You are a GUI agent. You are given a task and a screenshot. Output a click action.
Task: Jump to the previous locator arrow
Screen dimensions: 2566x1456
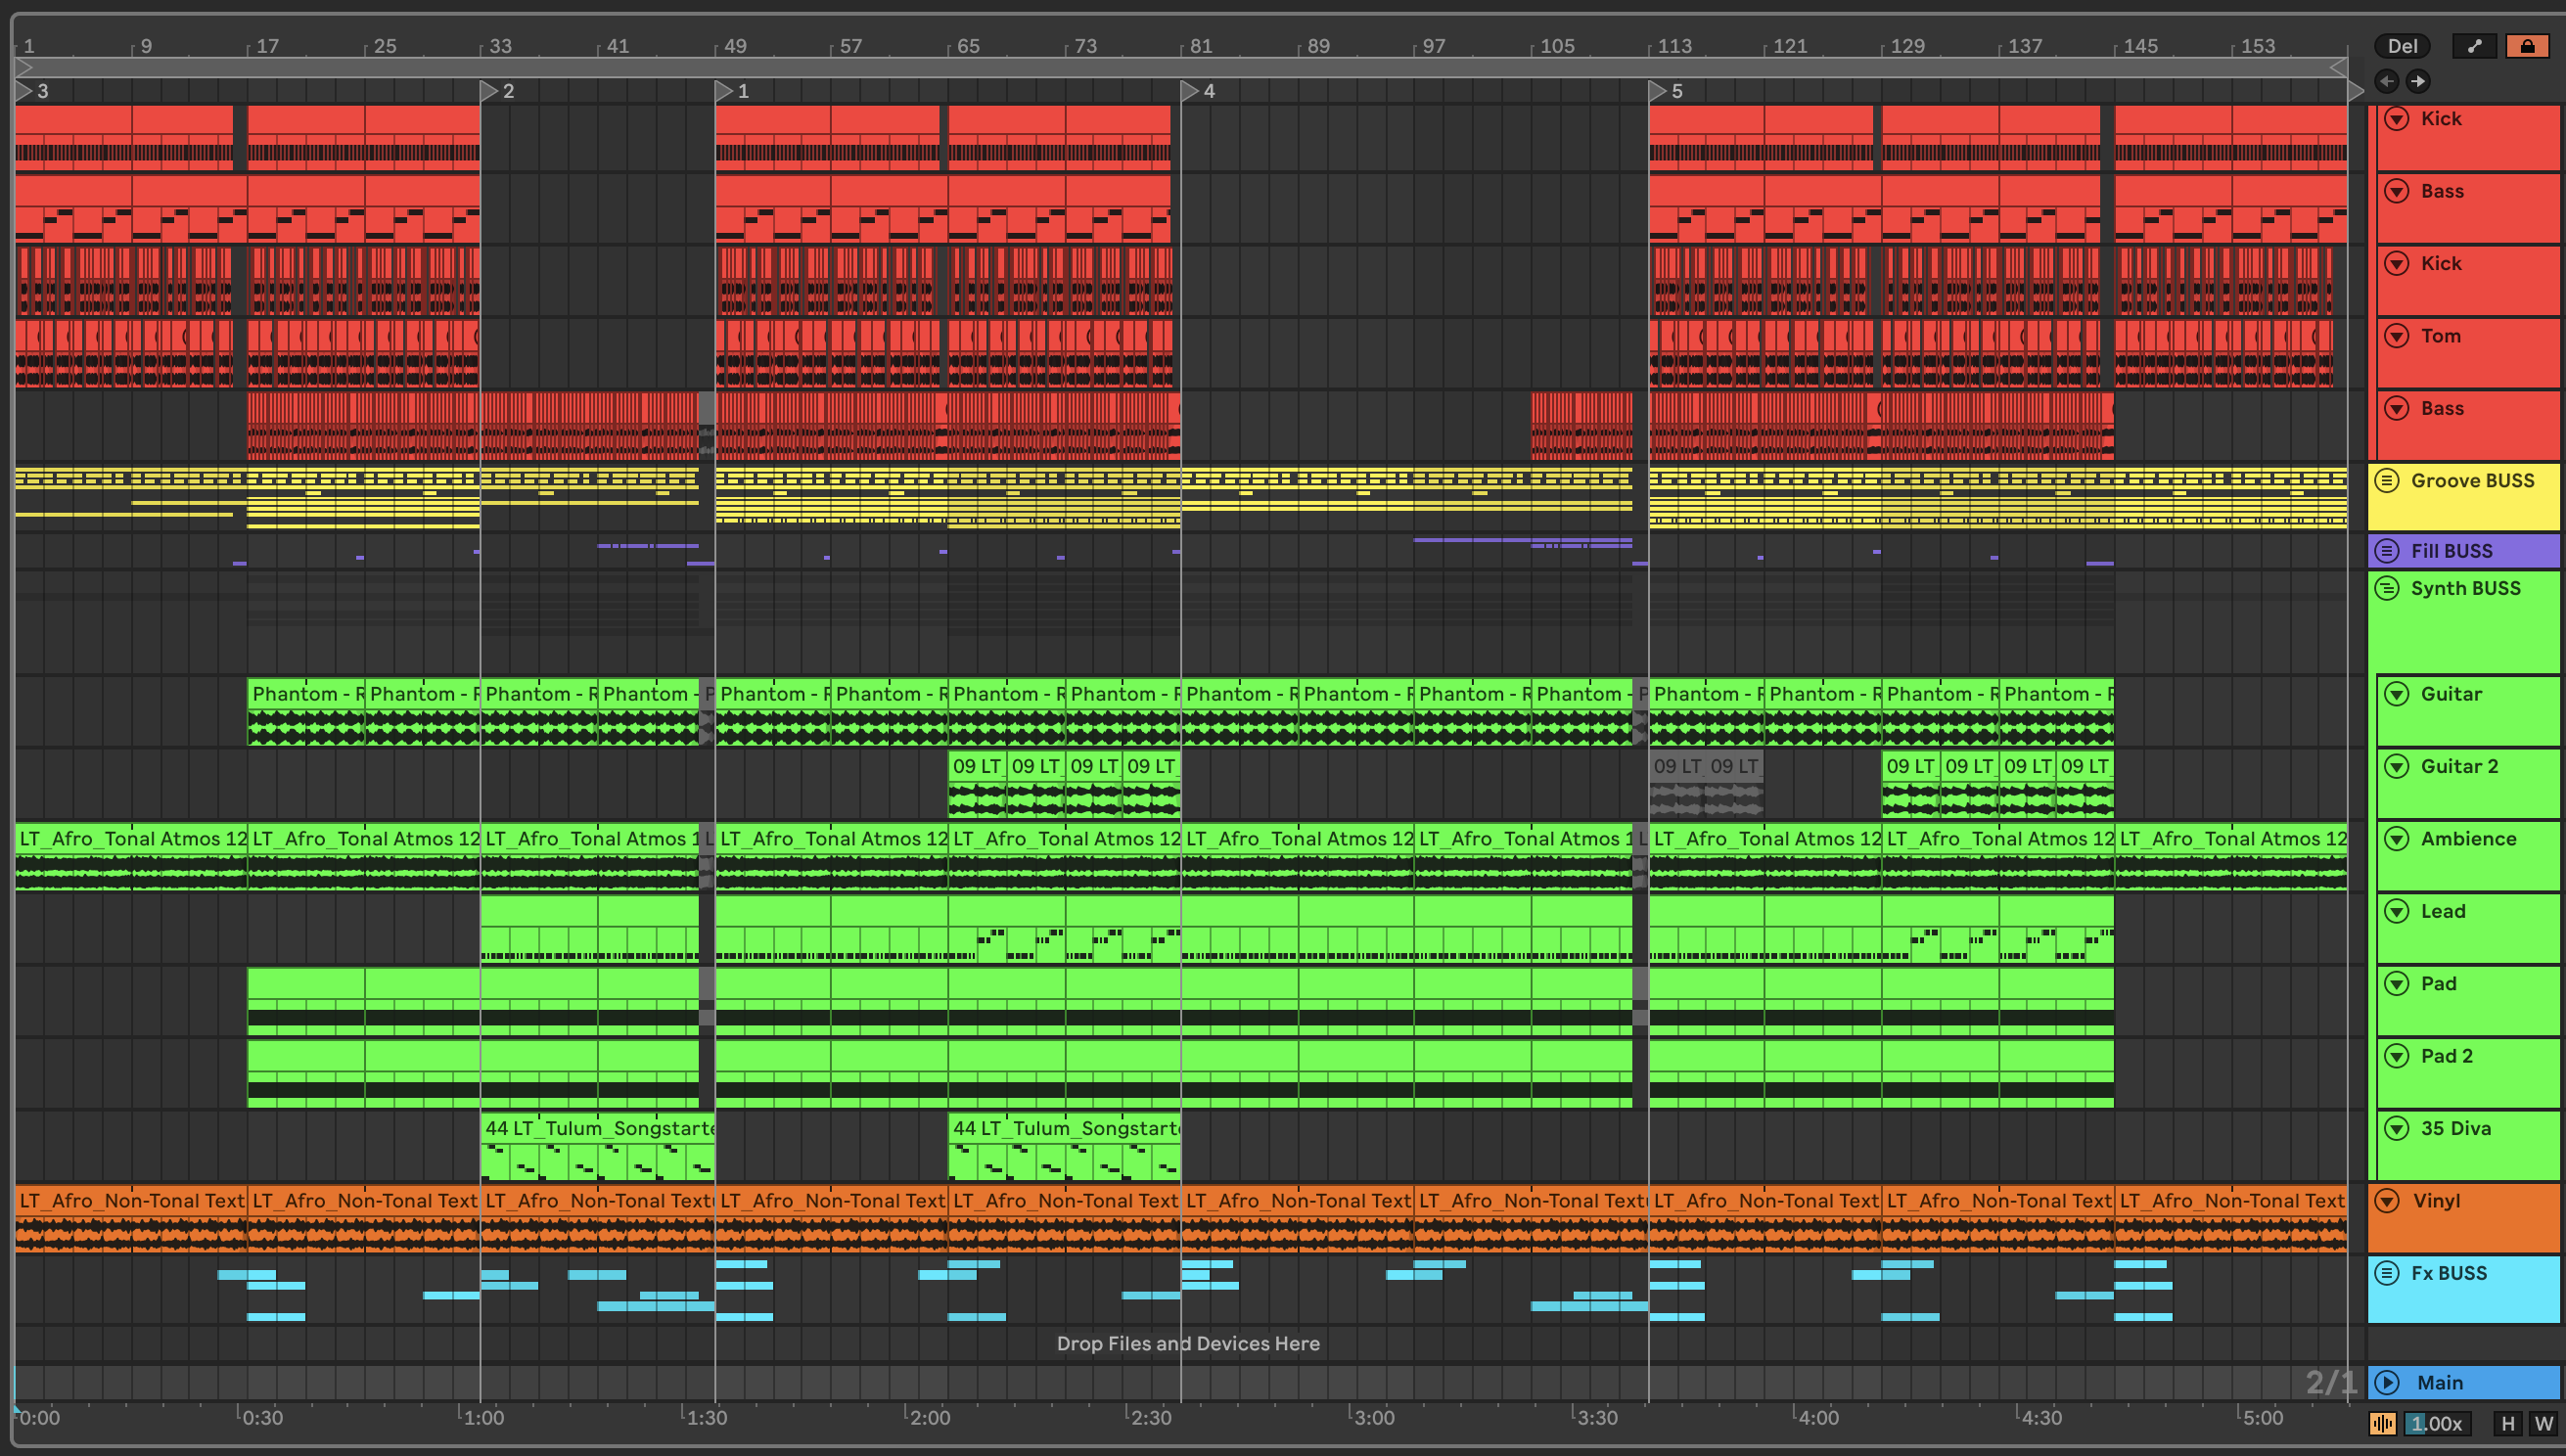(2387, 81)
